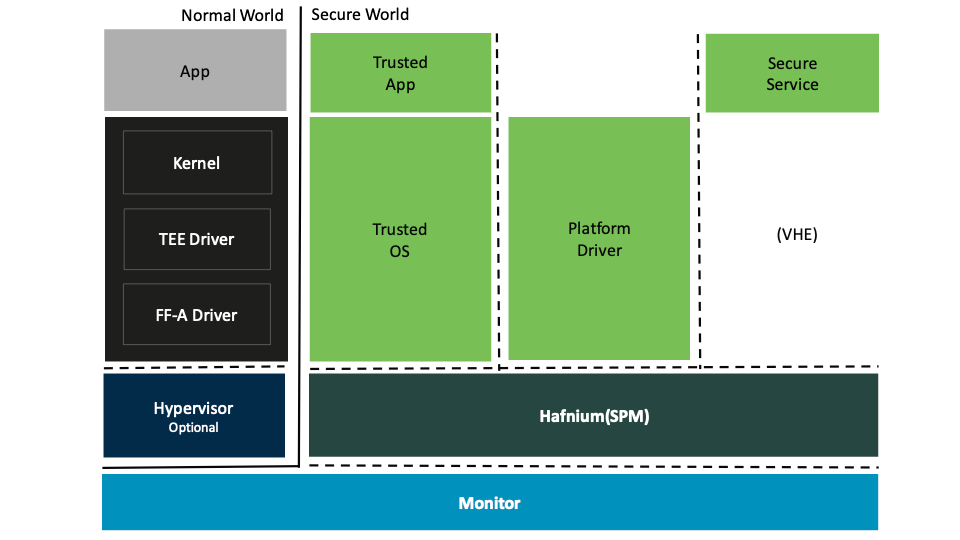Viewport: 960px width, 540px height.
Task: Click the dashed line left of Secure Service
Action: click(698, 200)
